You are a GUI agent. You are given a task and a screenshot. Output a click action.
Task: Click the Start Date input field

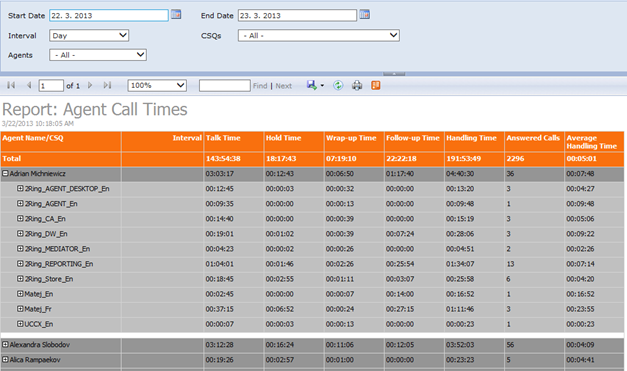109,16
